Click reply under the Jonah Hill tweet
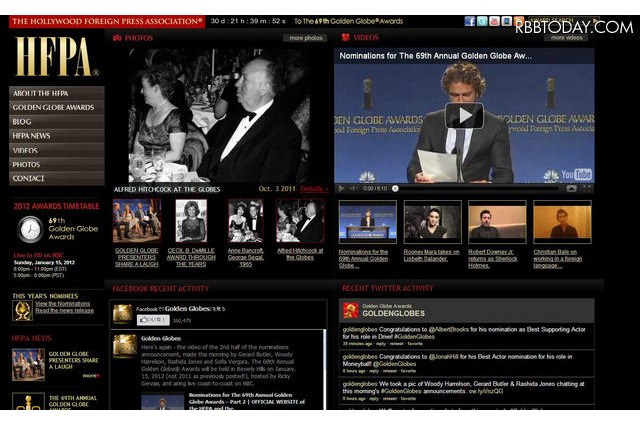 (x=374, y=371)
